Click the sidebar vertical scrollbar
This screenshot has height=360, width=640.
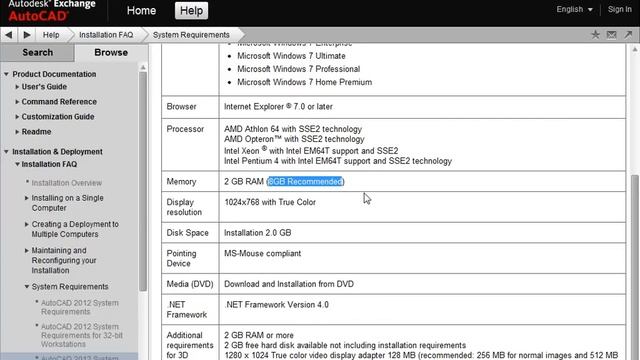143,182
